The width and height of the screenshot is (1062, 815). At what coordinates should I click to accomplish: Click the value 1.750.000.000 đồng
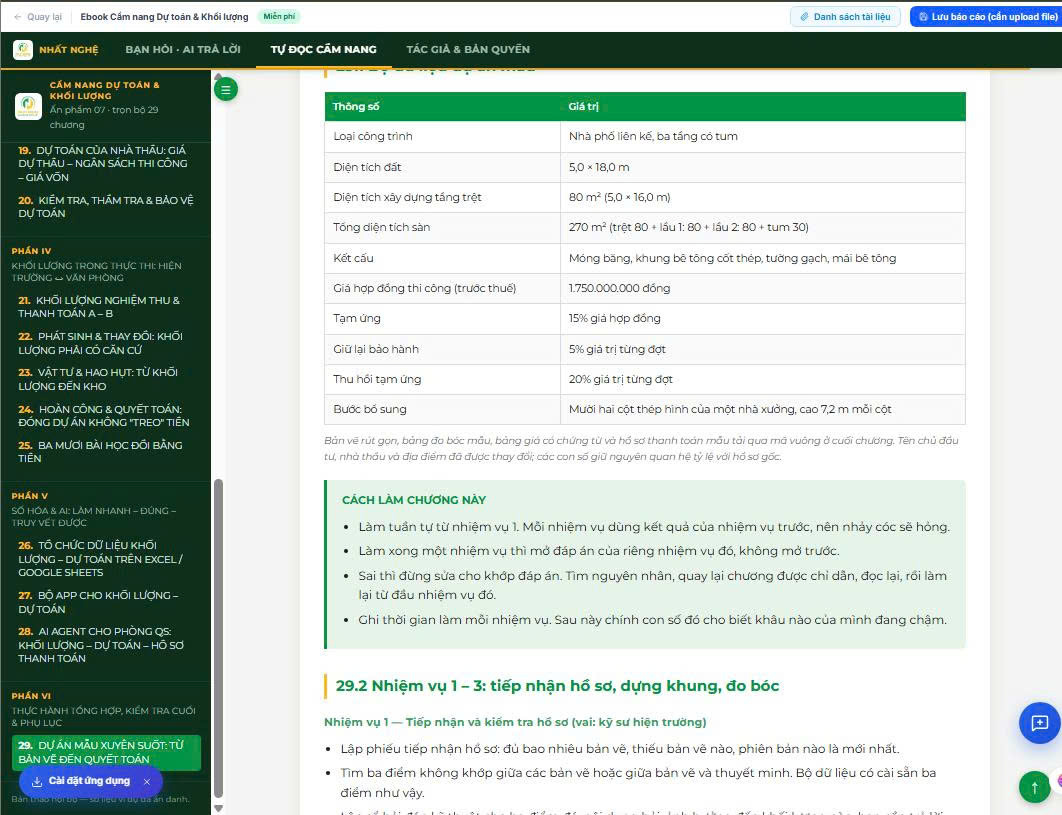point(619,288)
